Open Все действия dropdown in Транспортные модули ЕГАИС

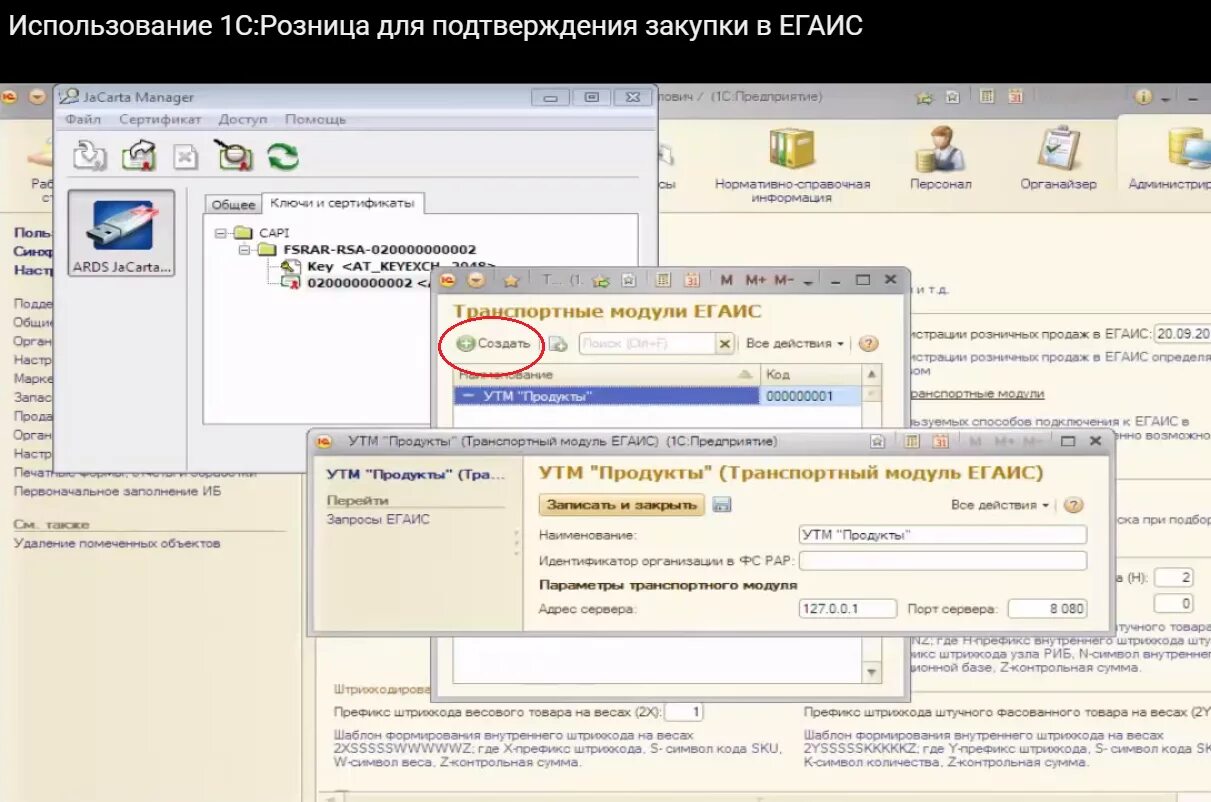(x=795, y=343)
